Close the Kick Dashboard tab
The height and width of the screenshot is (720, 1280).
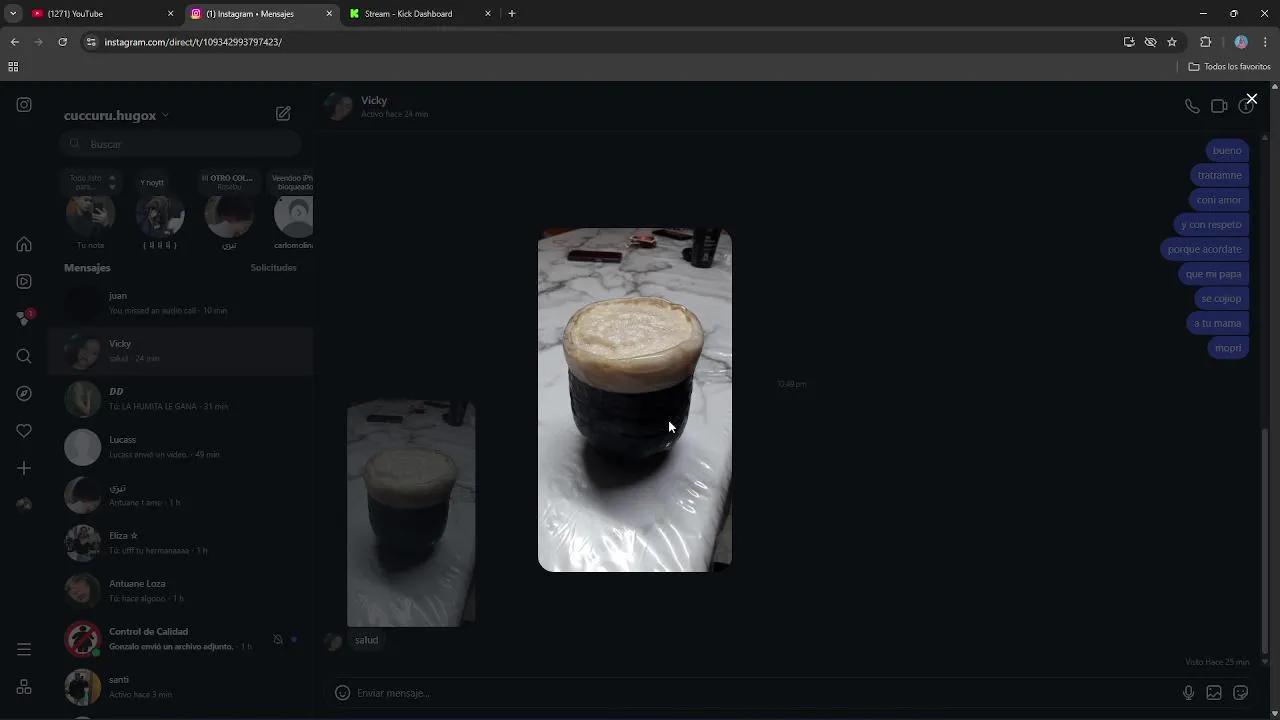point(488,14)
